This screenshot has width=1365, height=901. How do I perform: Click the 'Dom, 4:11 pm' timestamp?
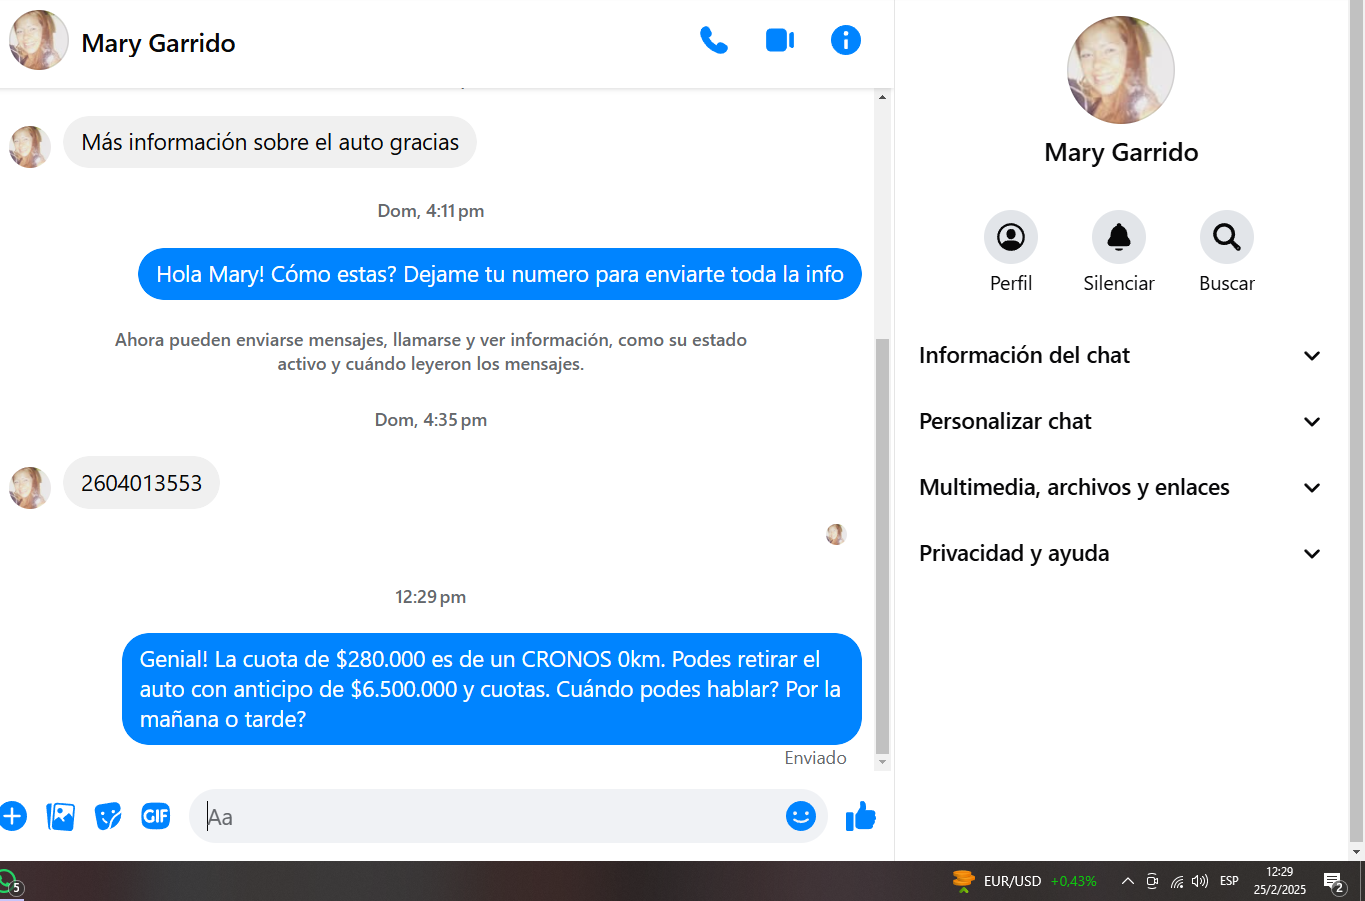coord(431,211)
